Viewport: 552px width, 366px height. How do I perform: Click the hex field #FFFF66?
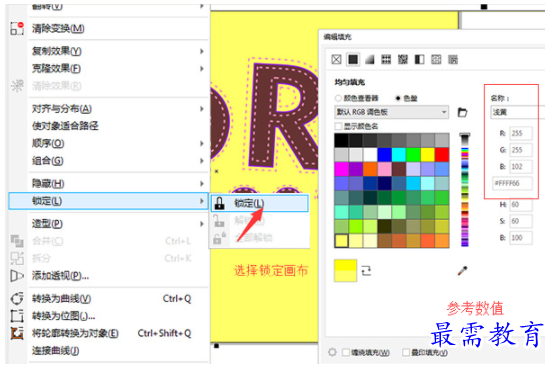[512, 183]
